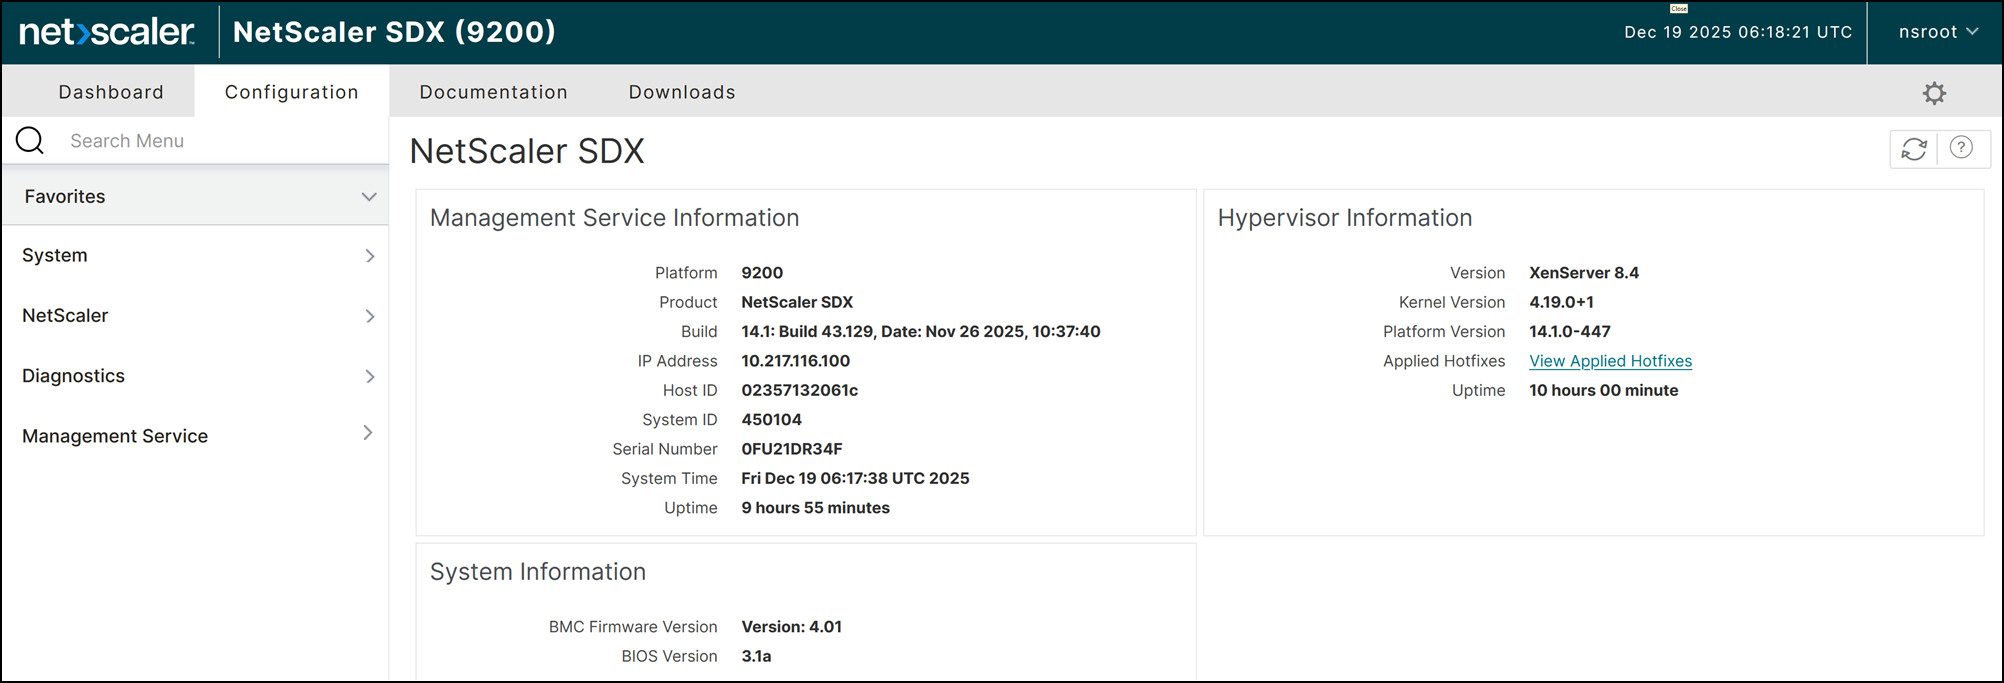Expand the Diagnostics menu arrow
This screenshot has height=683, width=2004.
370,376
